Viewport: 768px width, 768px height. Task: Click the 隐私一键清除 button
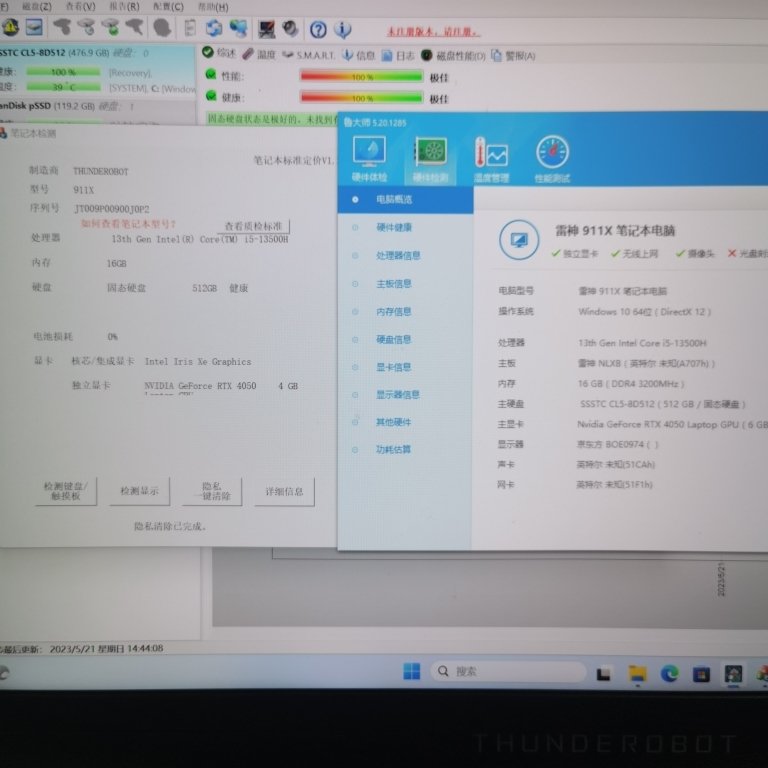213,491
